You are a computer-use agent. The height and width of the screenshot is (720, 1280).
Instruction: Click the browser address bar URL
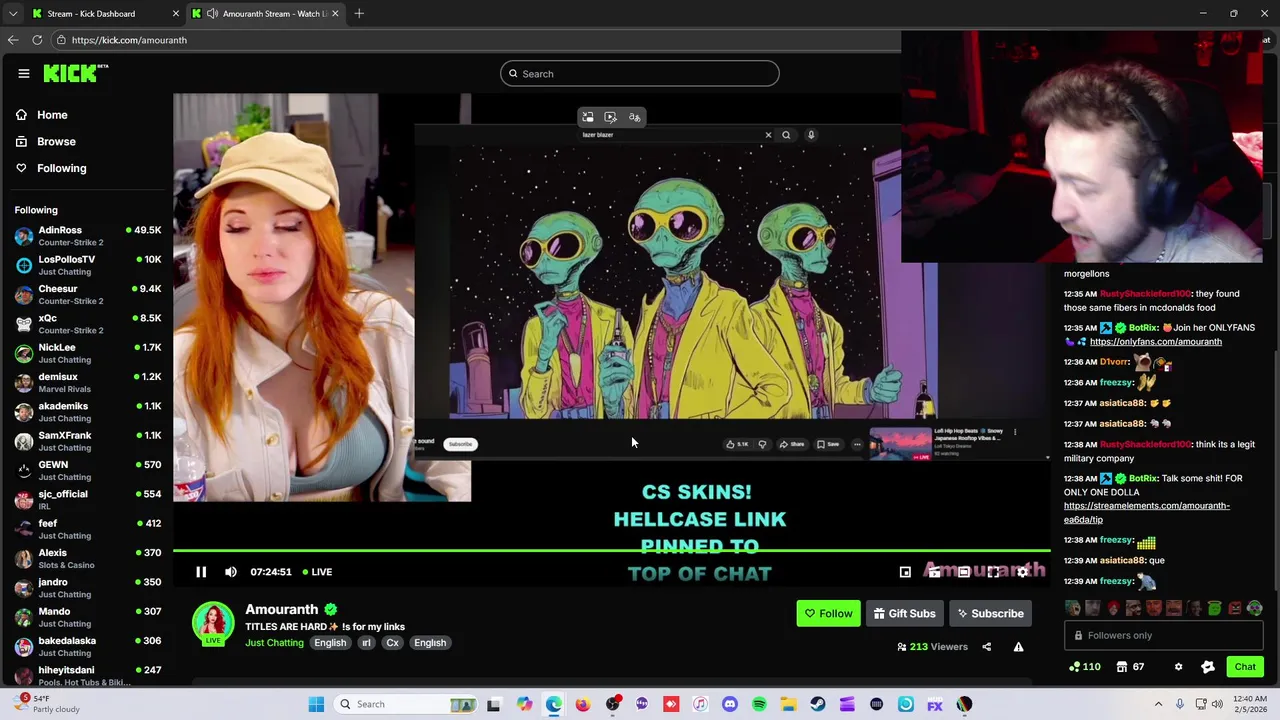[x=129, y=40]
